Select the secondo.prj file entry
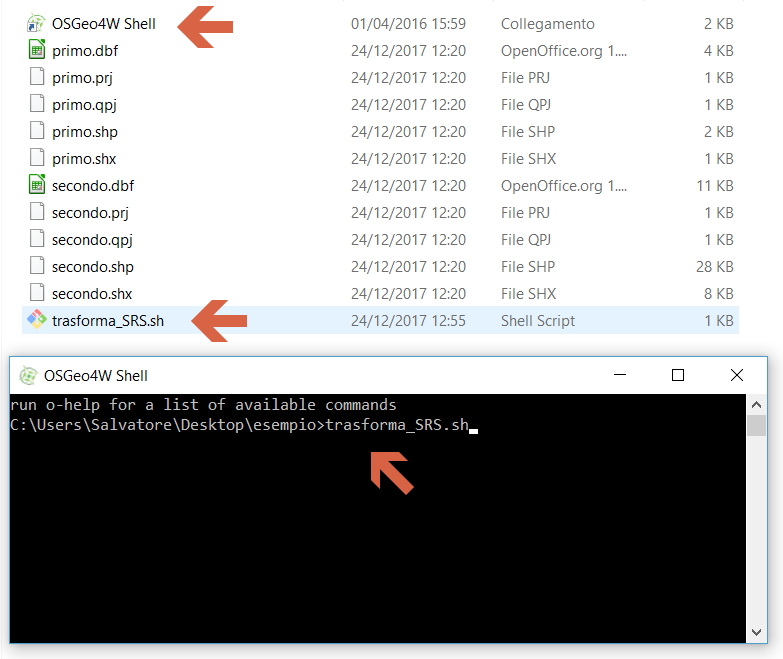This screenshot has width=783, height=659. coord(90,213)
